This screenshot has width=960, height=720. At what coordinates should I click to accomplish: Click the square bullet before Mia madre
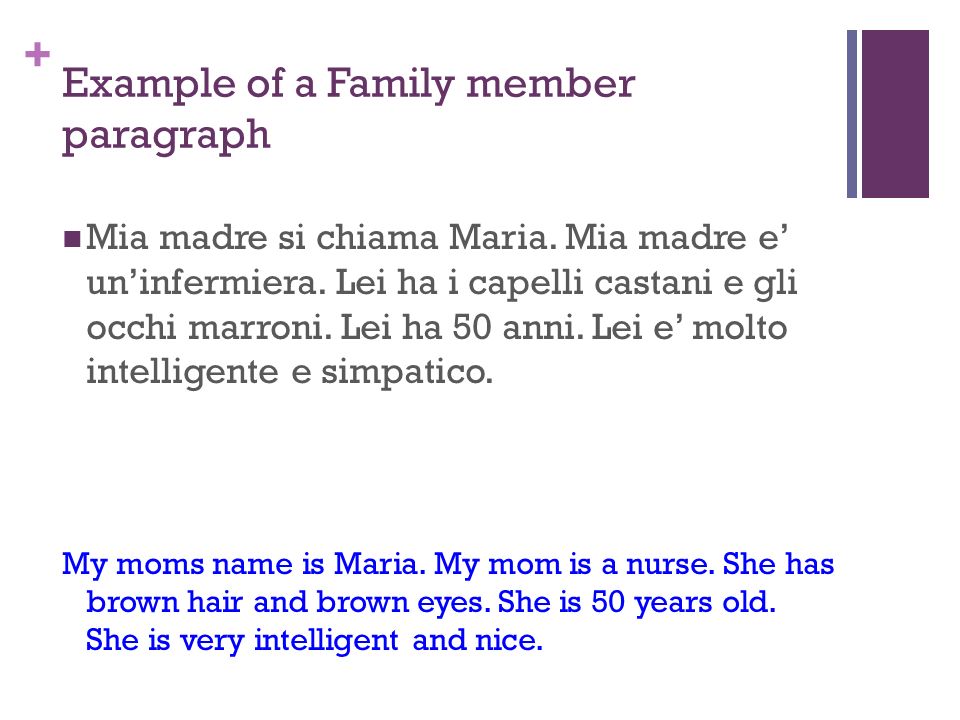point(72,238)
